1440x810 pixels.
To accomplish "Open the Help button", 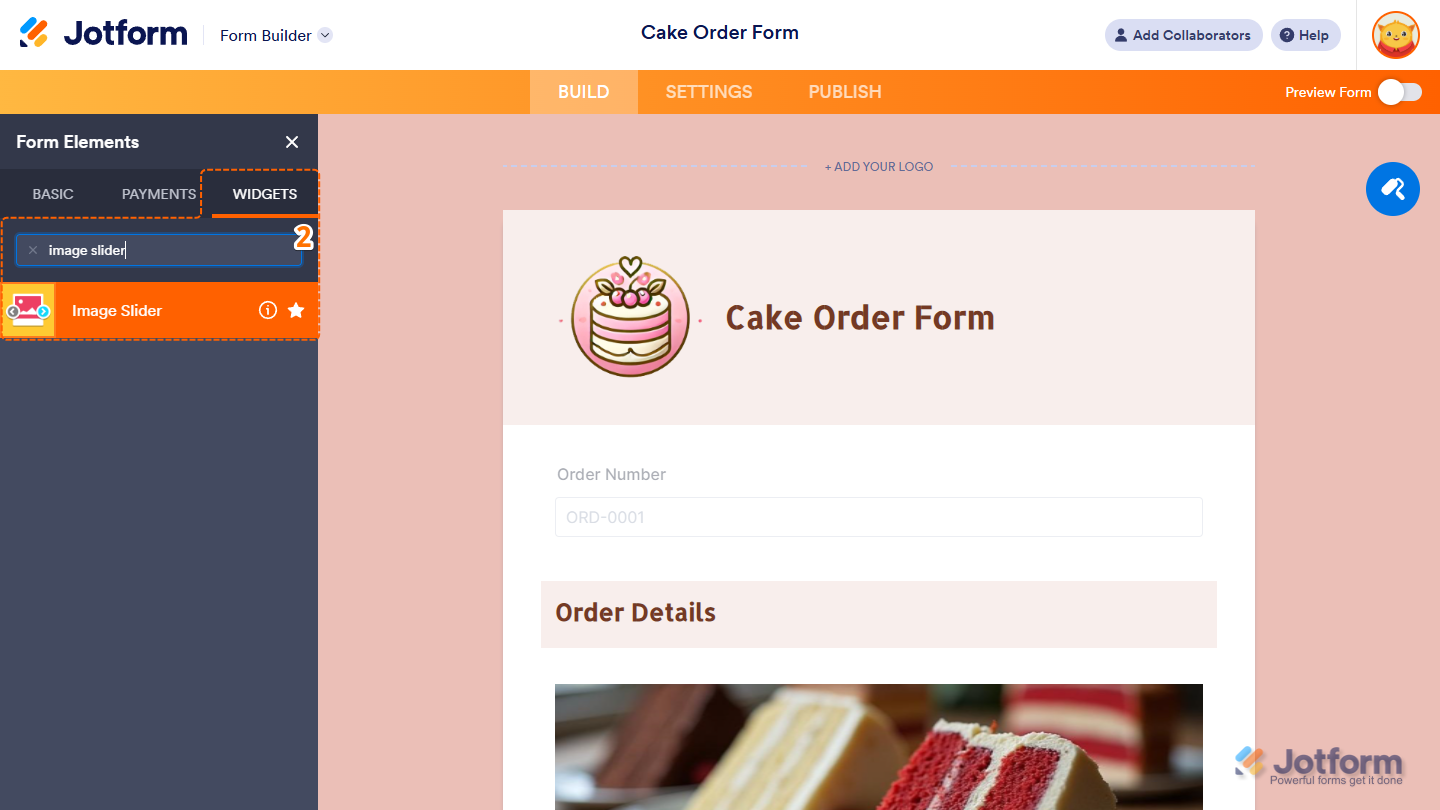I will pos(1306,35).
